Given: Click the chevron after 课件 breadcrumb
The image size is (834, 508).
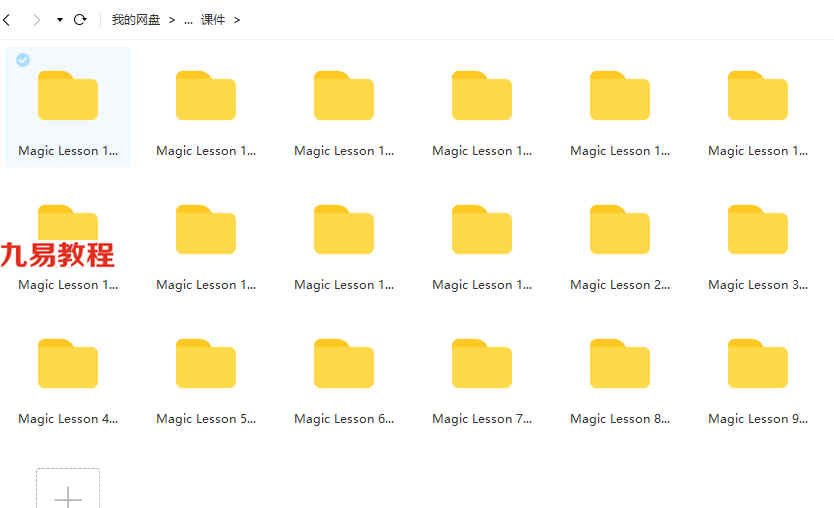Looking at the screenshot, I should tap(237, 20).
